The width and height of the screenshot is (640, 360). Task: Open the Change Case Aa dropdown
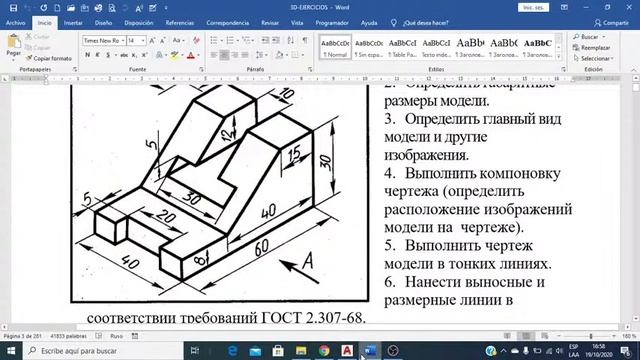pos(178,40)
